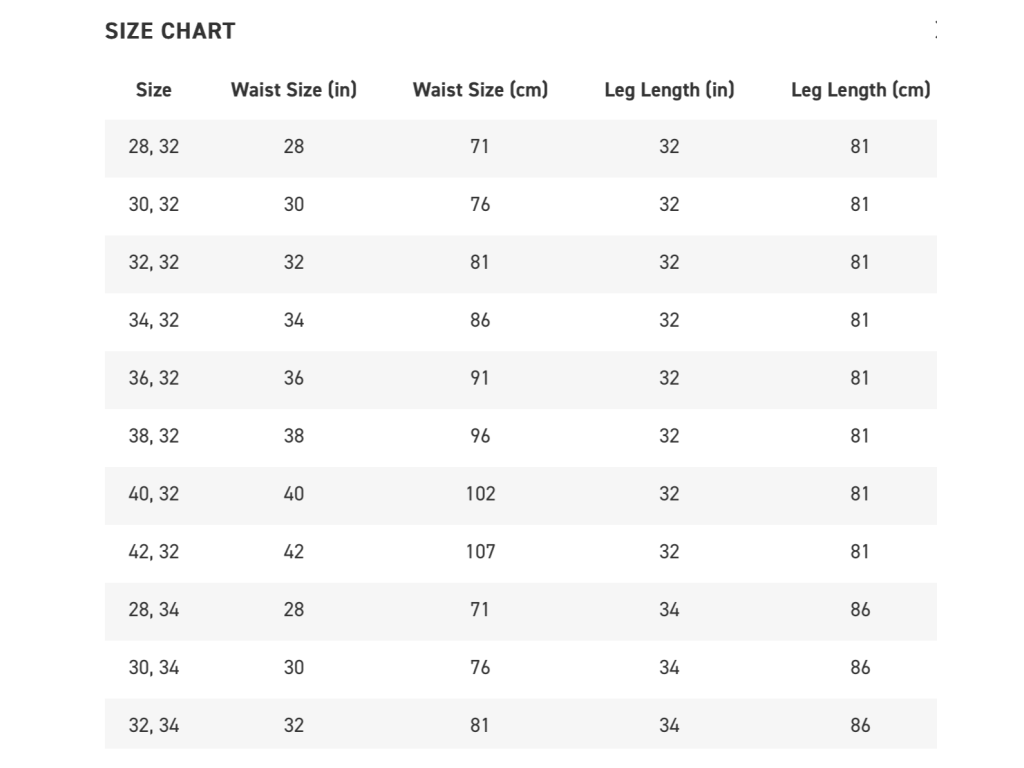Select the "32, 32" size cell
This screenshot has width=1024, height=768.
[x=154, y=263]
